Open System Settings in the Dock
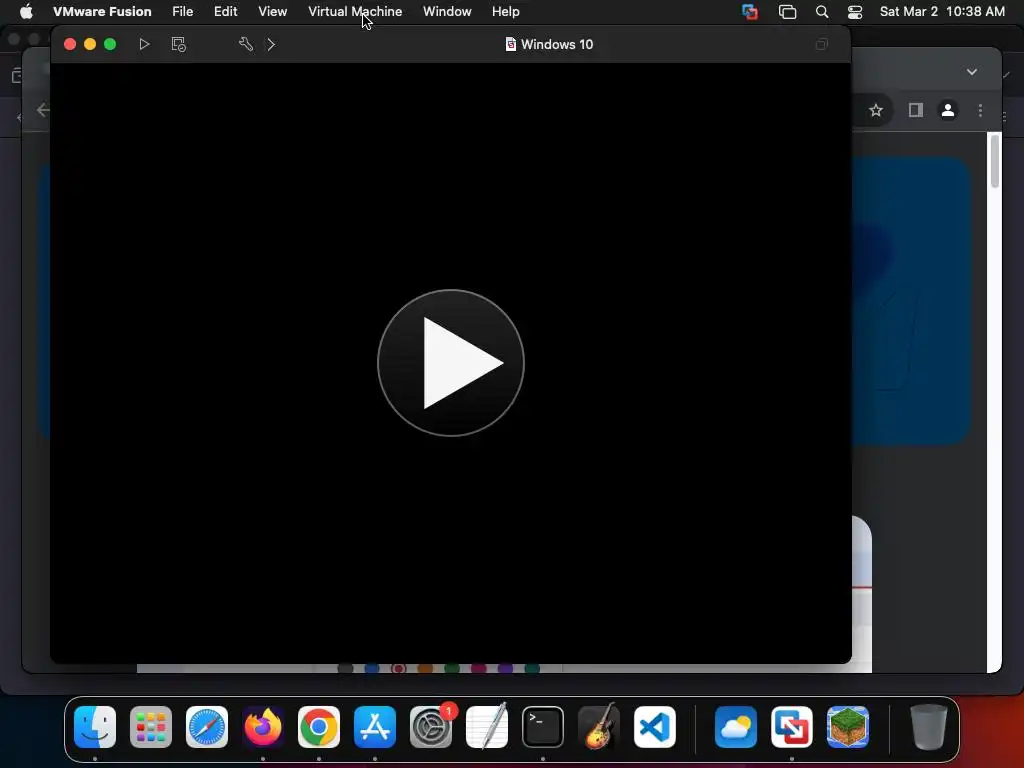 click(x=431, y=727)
